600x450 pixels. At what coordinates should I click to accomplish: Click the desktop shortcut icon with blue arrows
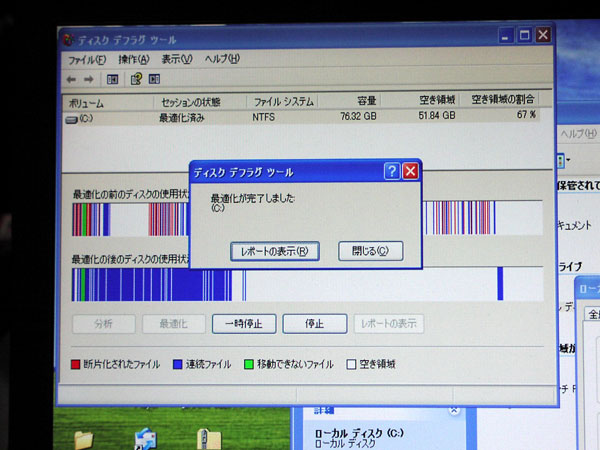(145, 439)
